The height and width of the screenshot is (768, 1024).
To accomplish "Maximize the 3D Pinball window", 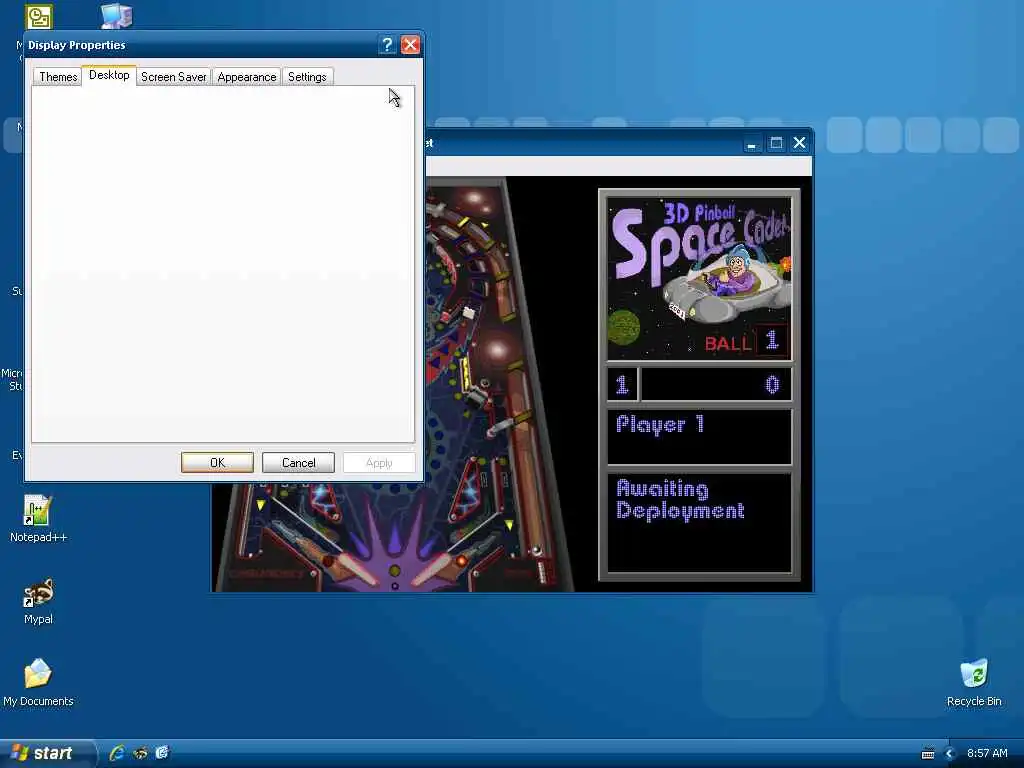I will coord(776,143).
